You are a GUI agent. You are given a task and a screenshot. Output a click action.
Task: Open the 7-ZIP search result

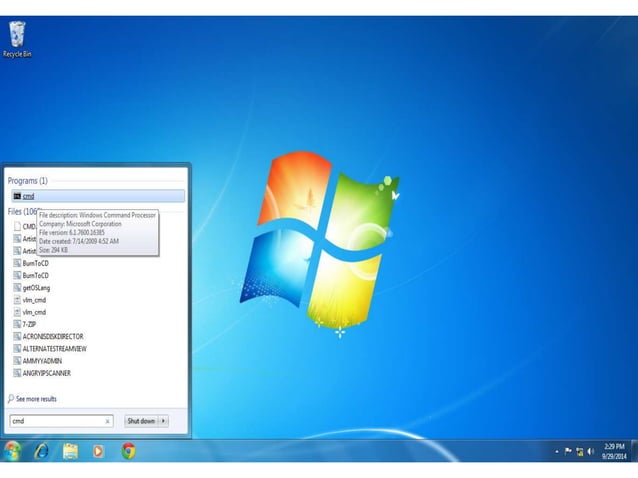25,324
